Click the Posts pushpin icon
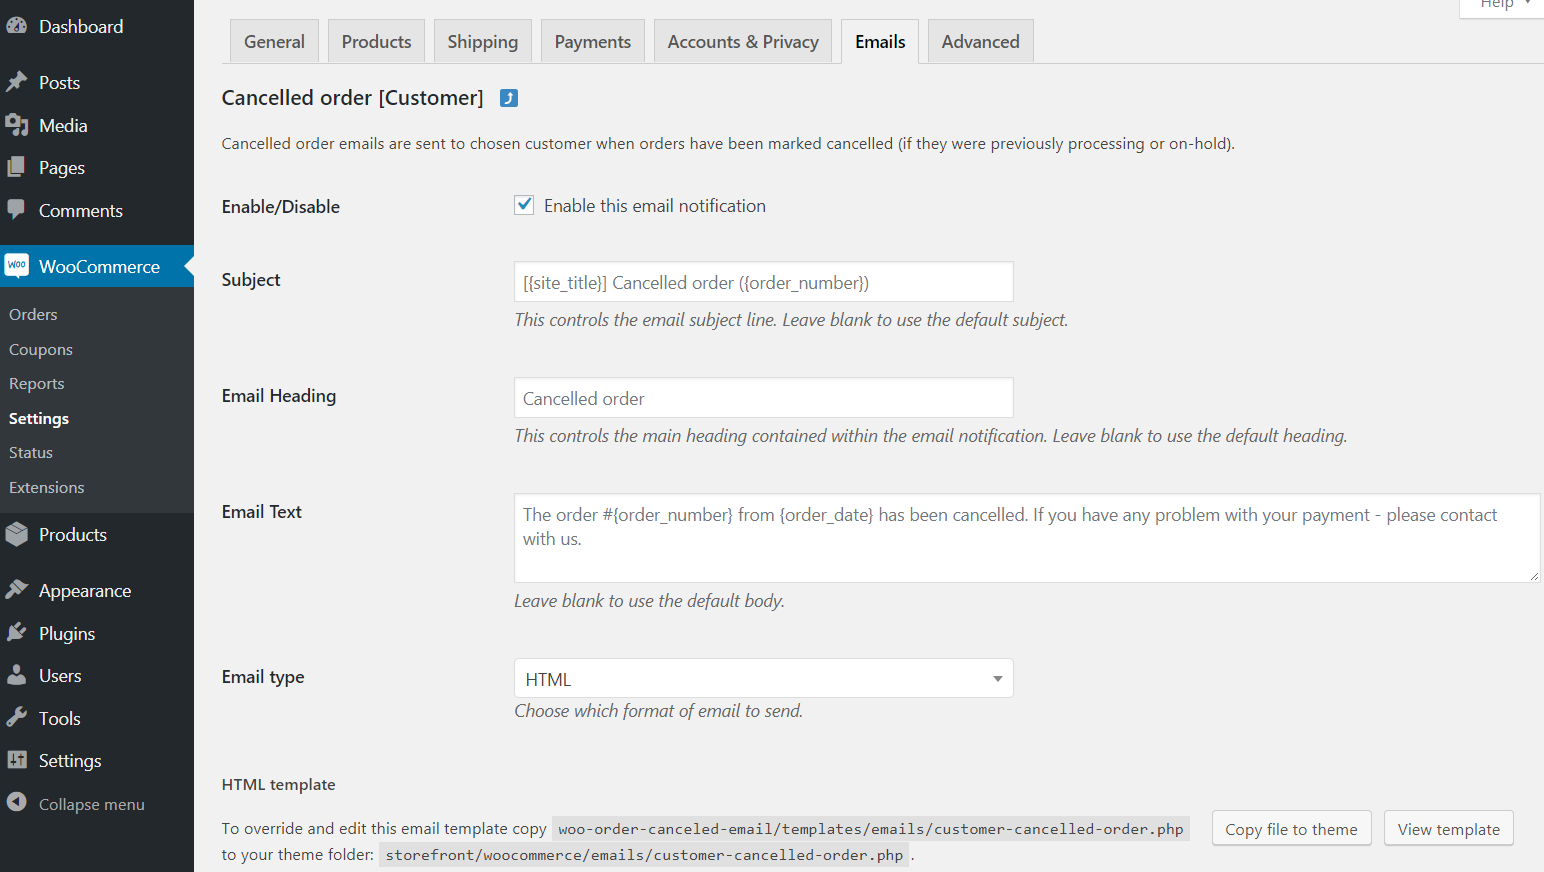This screenshot has height=872, width=1544. (16, 82)
